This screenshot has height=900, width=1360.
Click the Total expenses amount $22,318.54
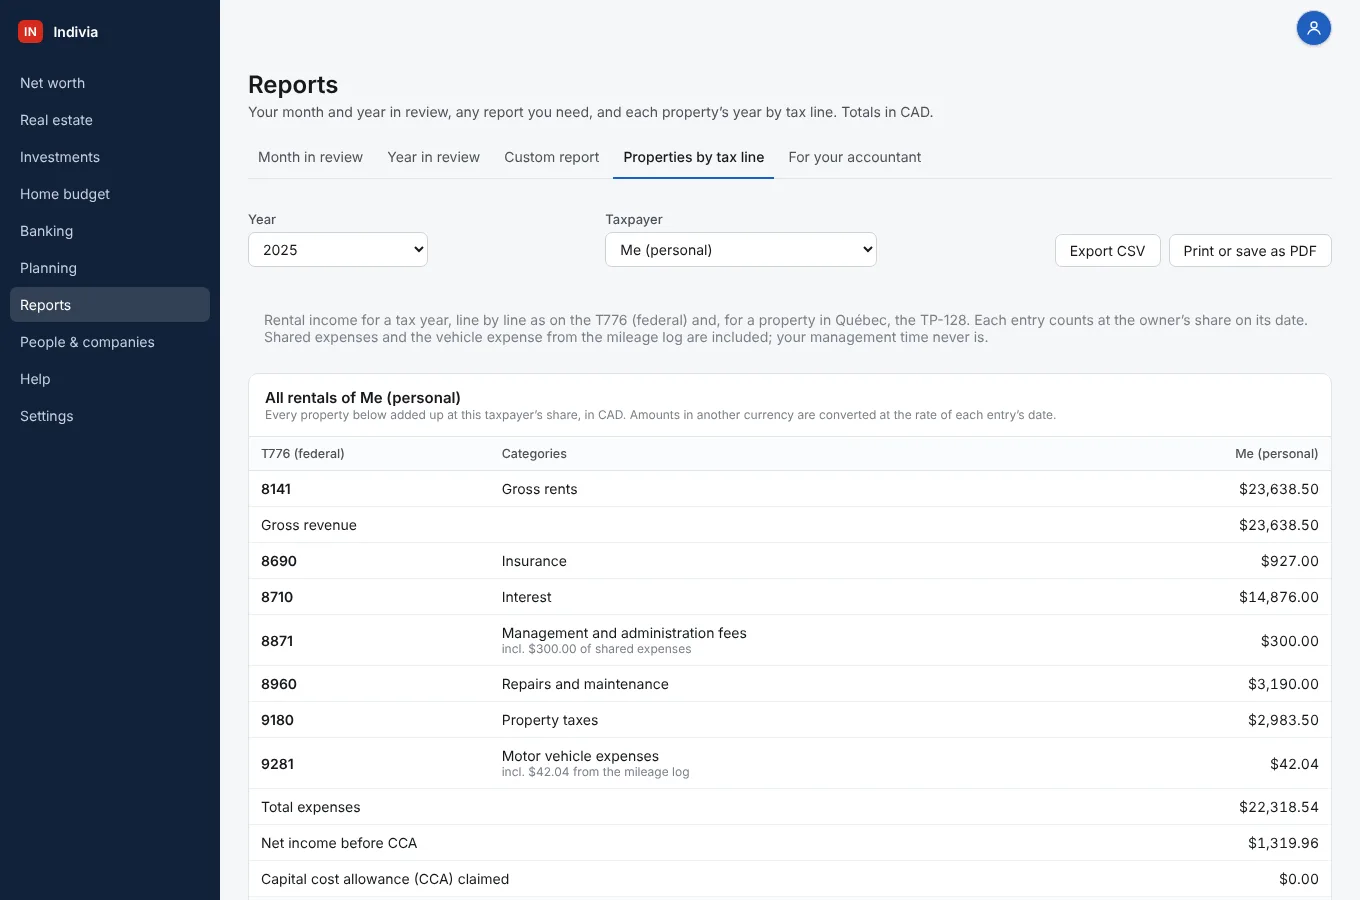[1279, 807]
